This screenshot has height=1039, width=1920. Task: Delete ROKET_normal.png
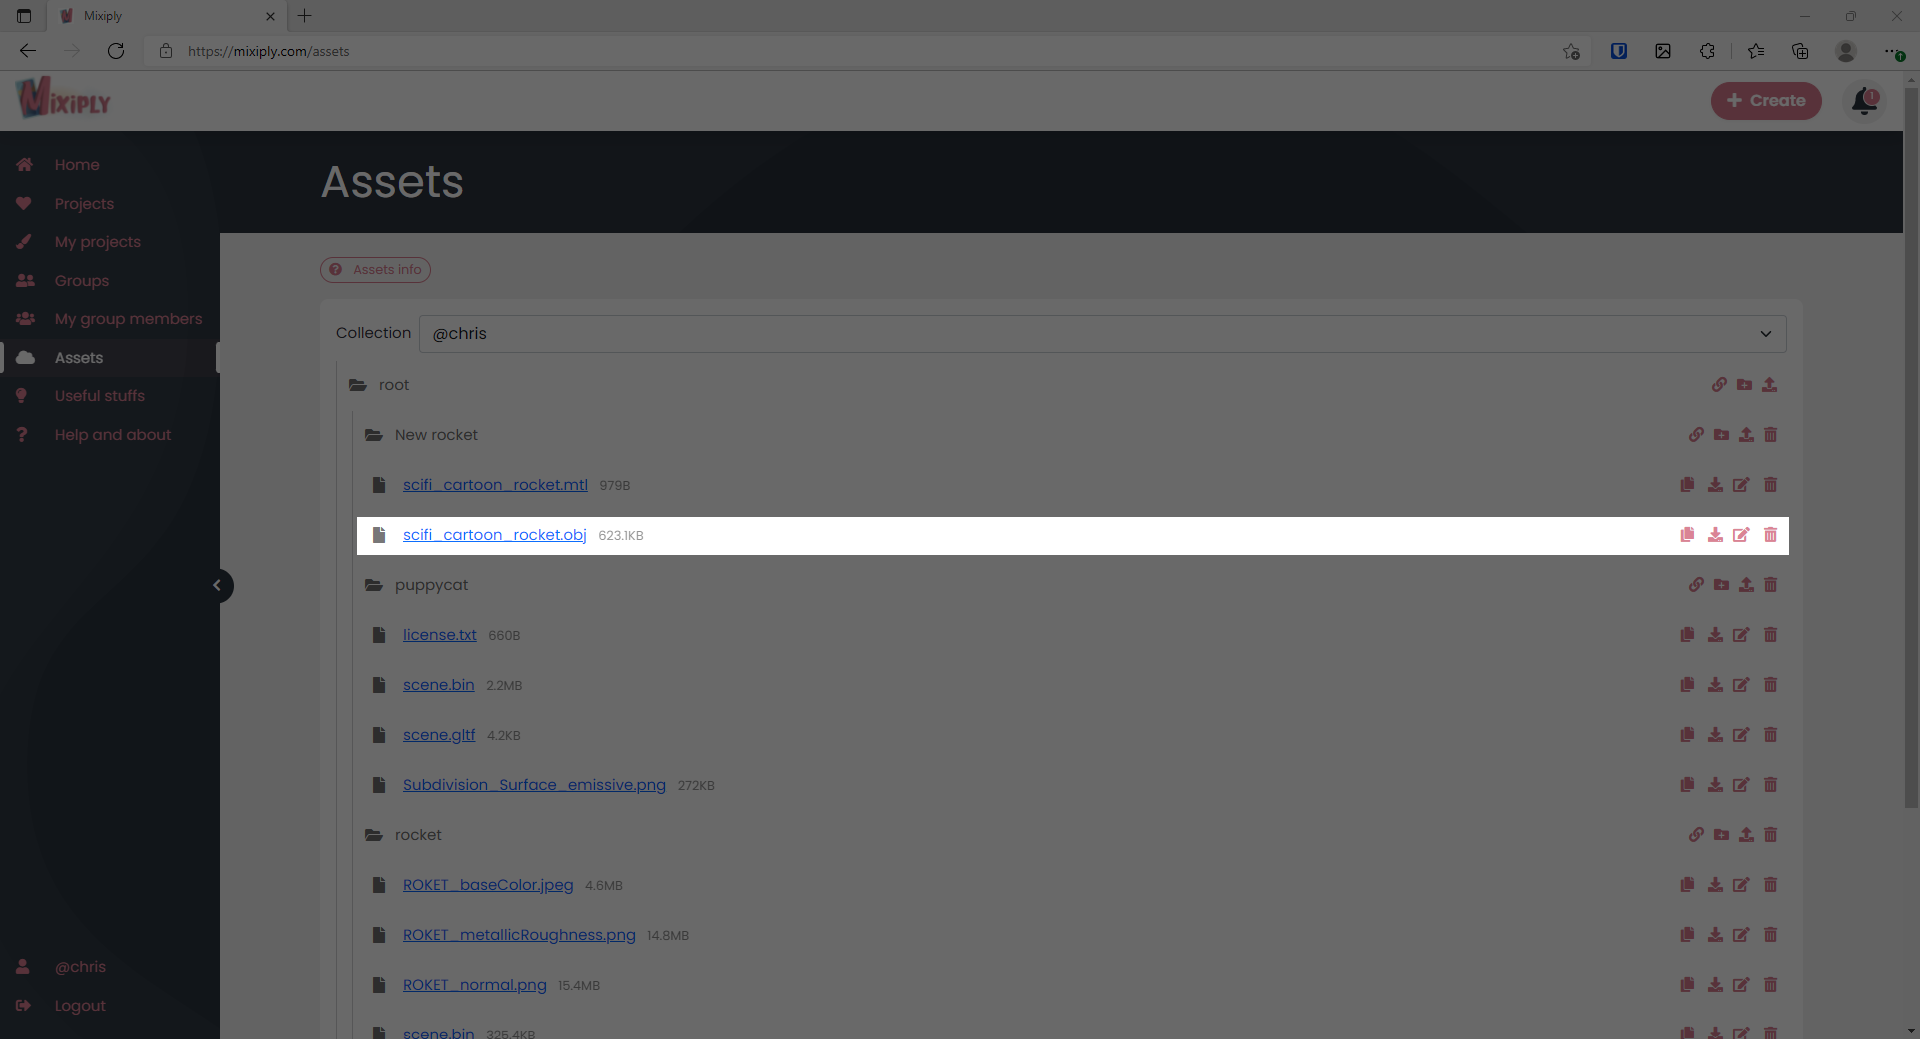(1771, 985)
